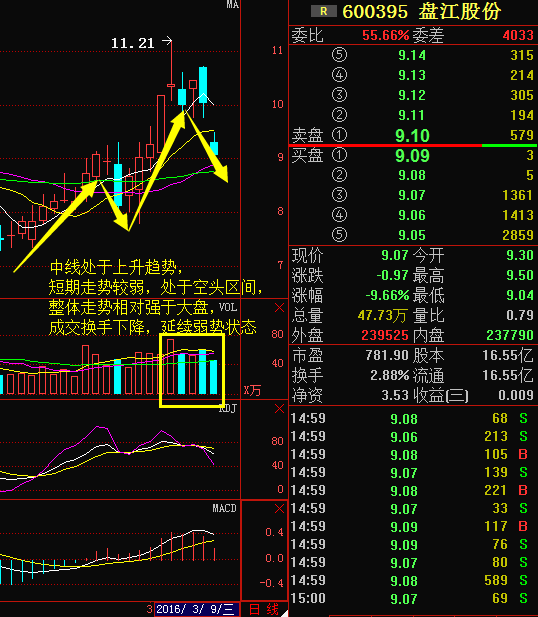538x617 pixels.
Task: Select sell level ③ price 9.12
Action: pos(412,95)
